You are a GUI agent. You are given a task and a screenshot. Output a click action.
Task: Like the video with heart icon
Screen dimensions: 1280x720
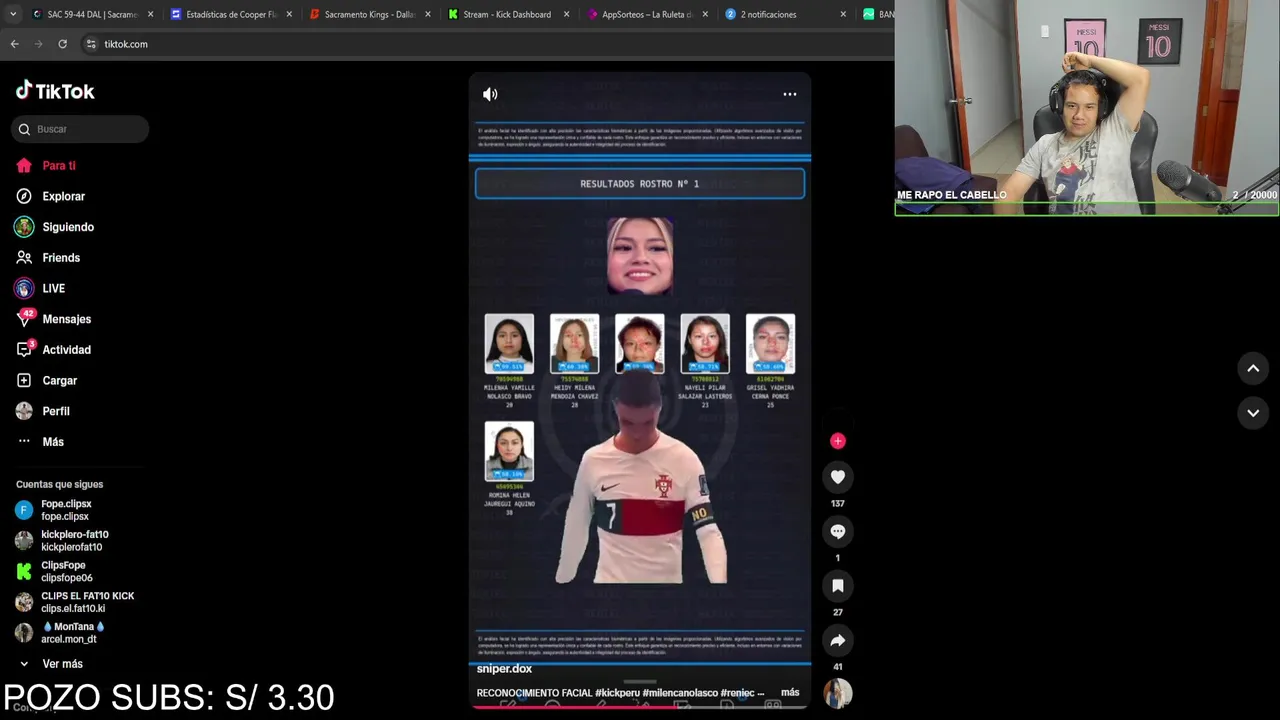click(838, 477)
